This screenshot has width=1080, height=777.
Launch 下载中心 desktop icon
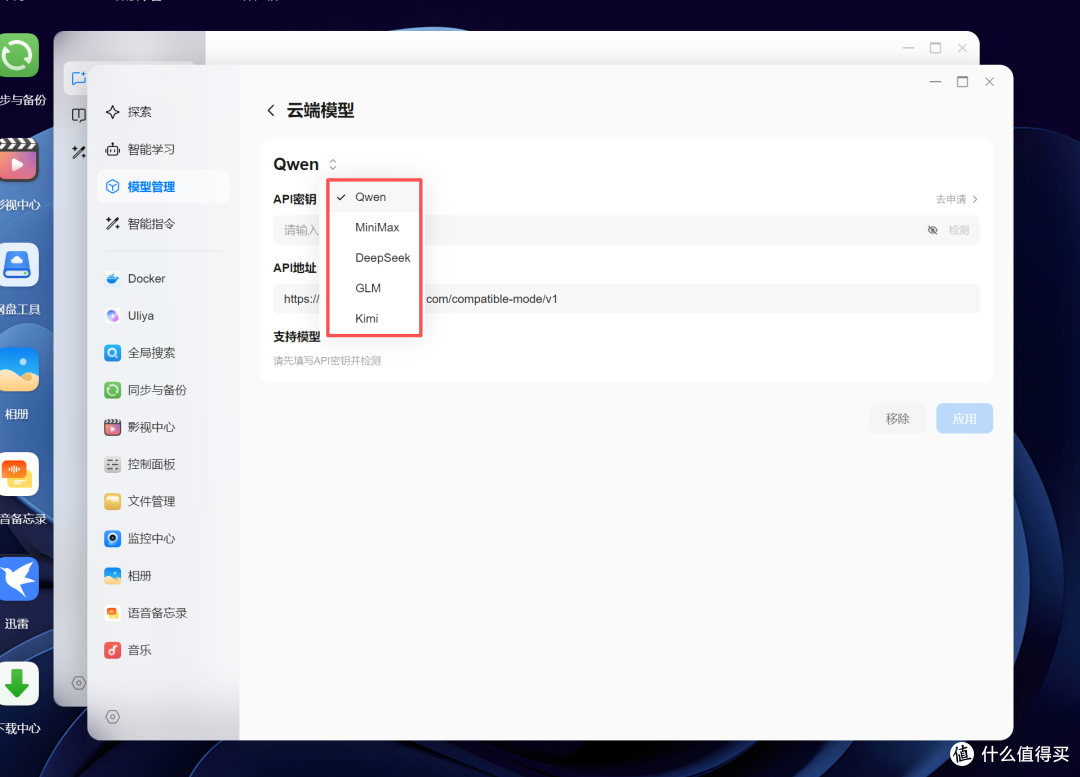[x=19, y=683]
